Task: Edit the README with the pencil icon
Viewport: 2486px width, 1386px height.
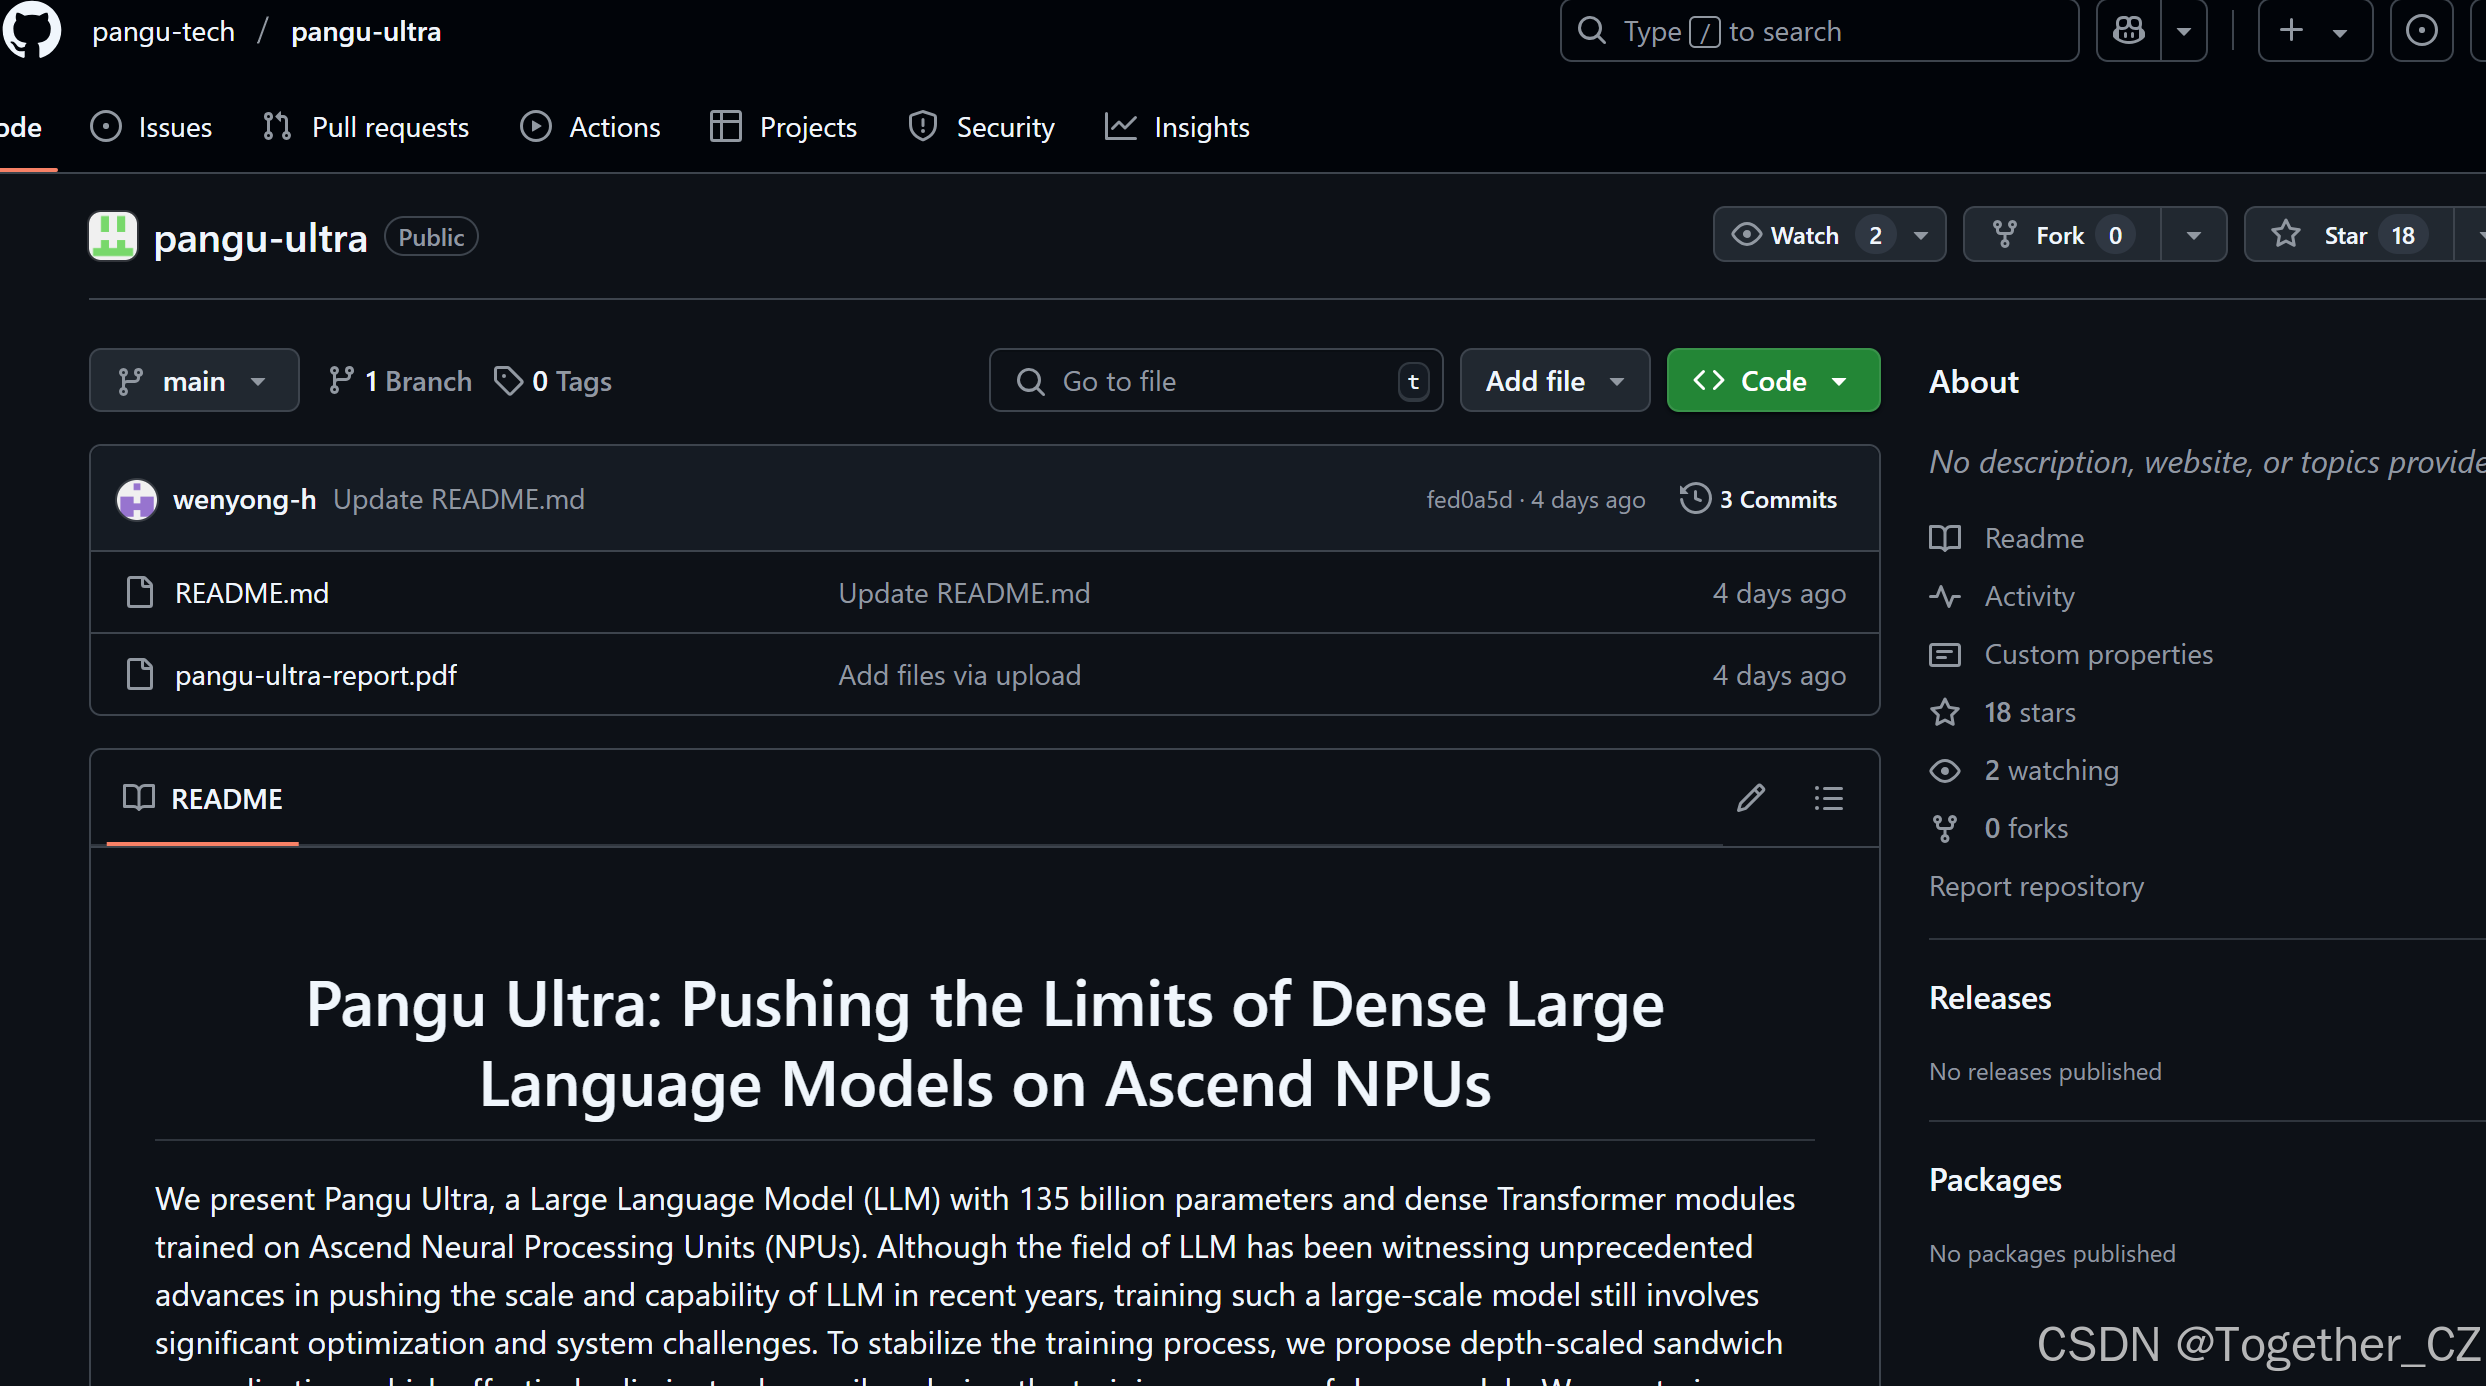Action: point(1751,797)
